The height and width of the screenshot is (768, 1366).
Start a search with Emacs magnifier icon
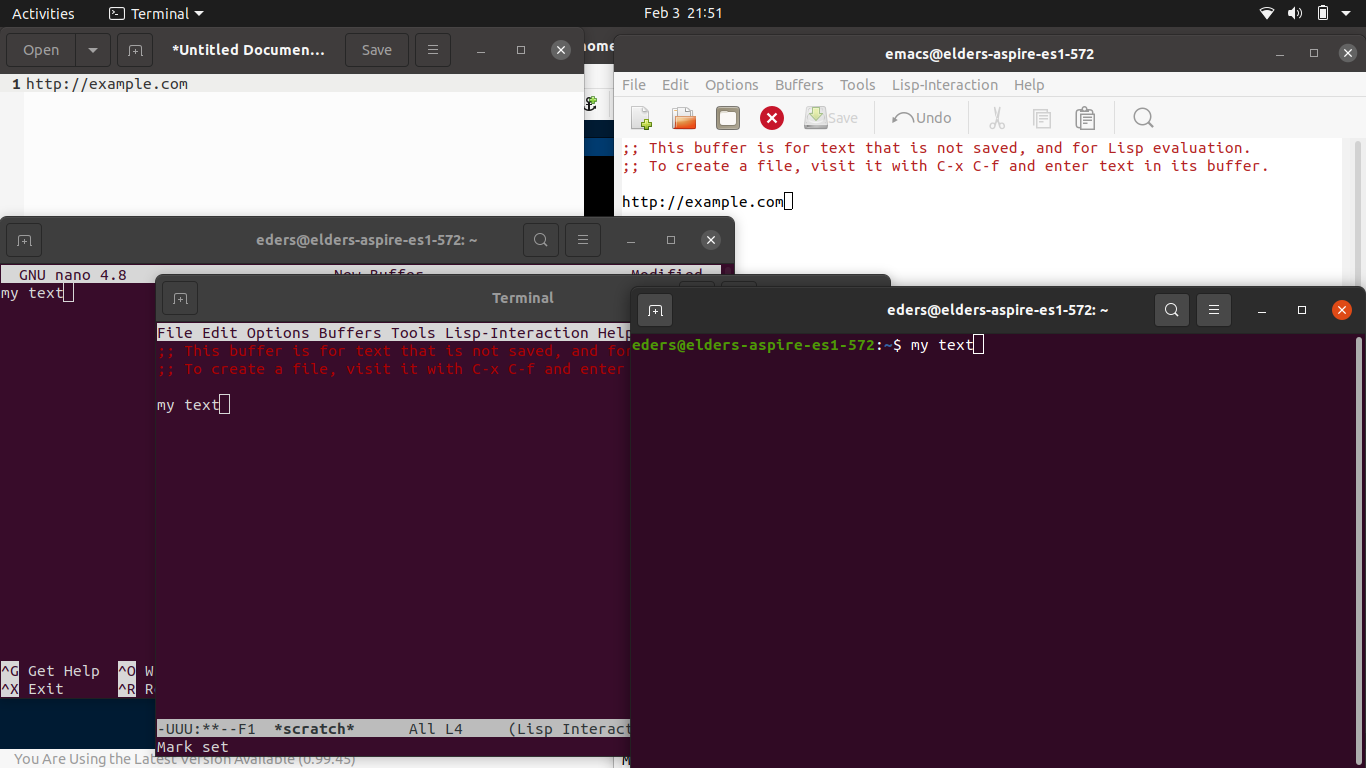click(1143, 118)
